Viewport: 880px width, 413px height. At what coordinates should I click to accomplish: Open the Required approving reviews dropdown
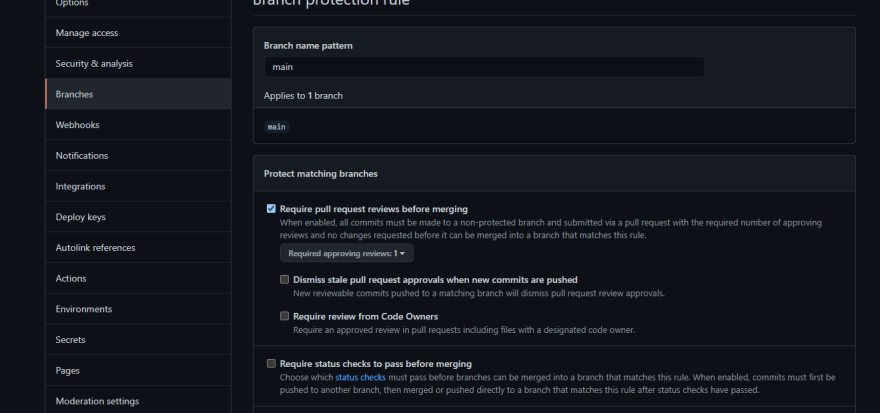coord(347,253)
